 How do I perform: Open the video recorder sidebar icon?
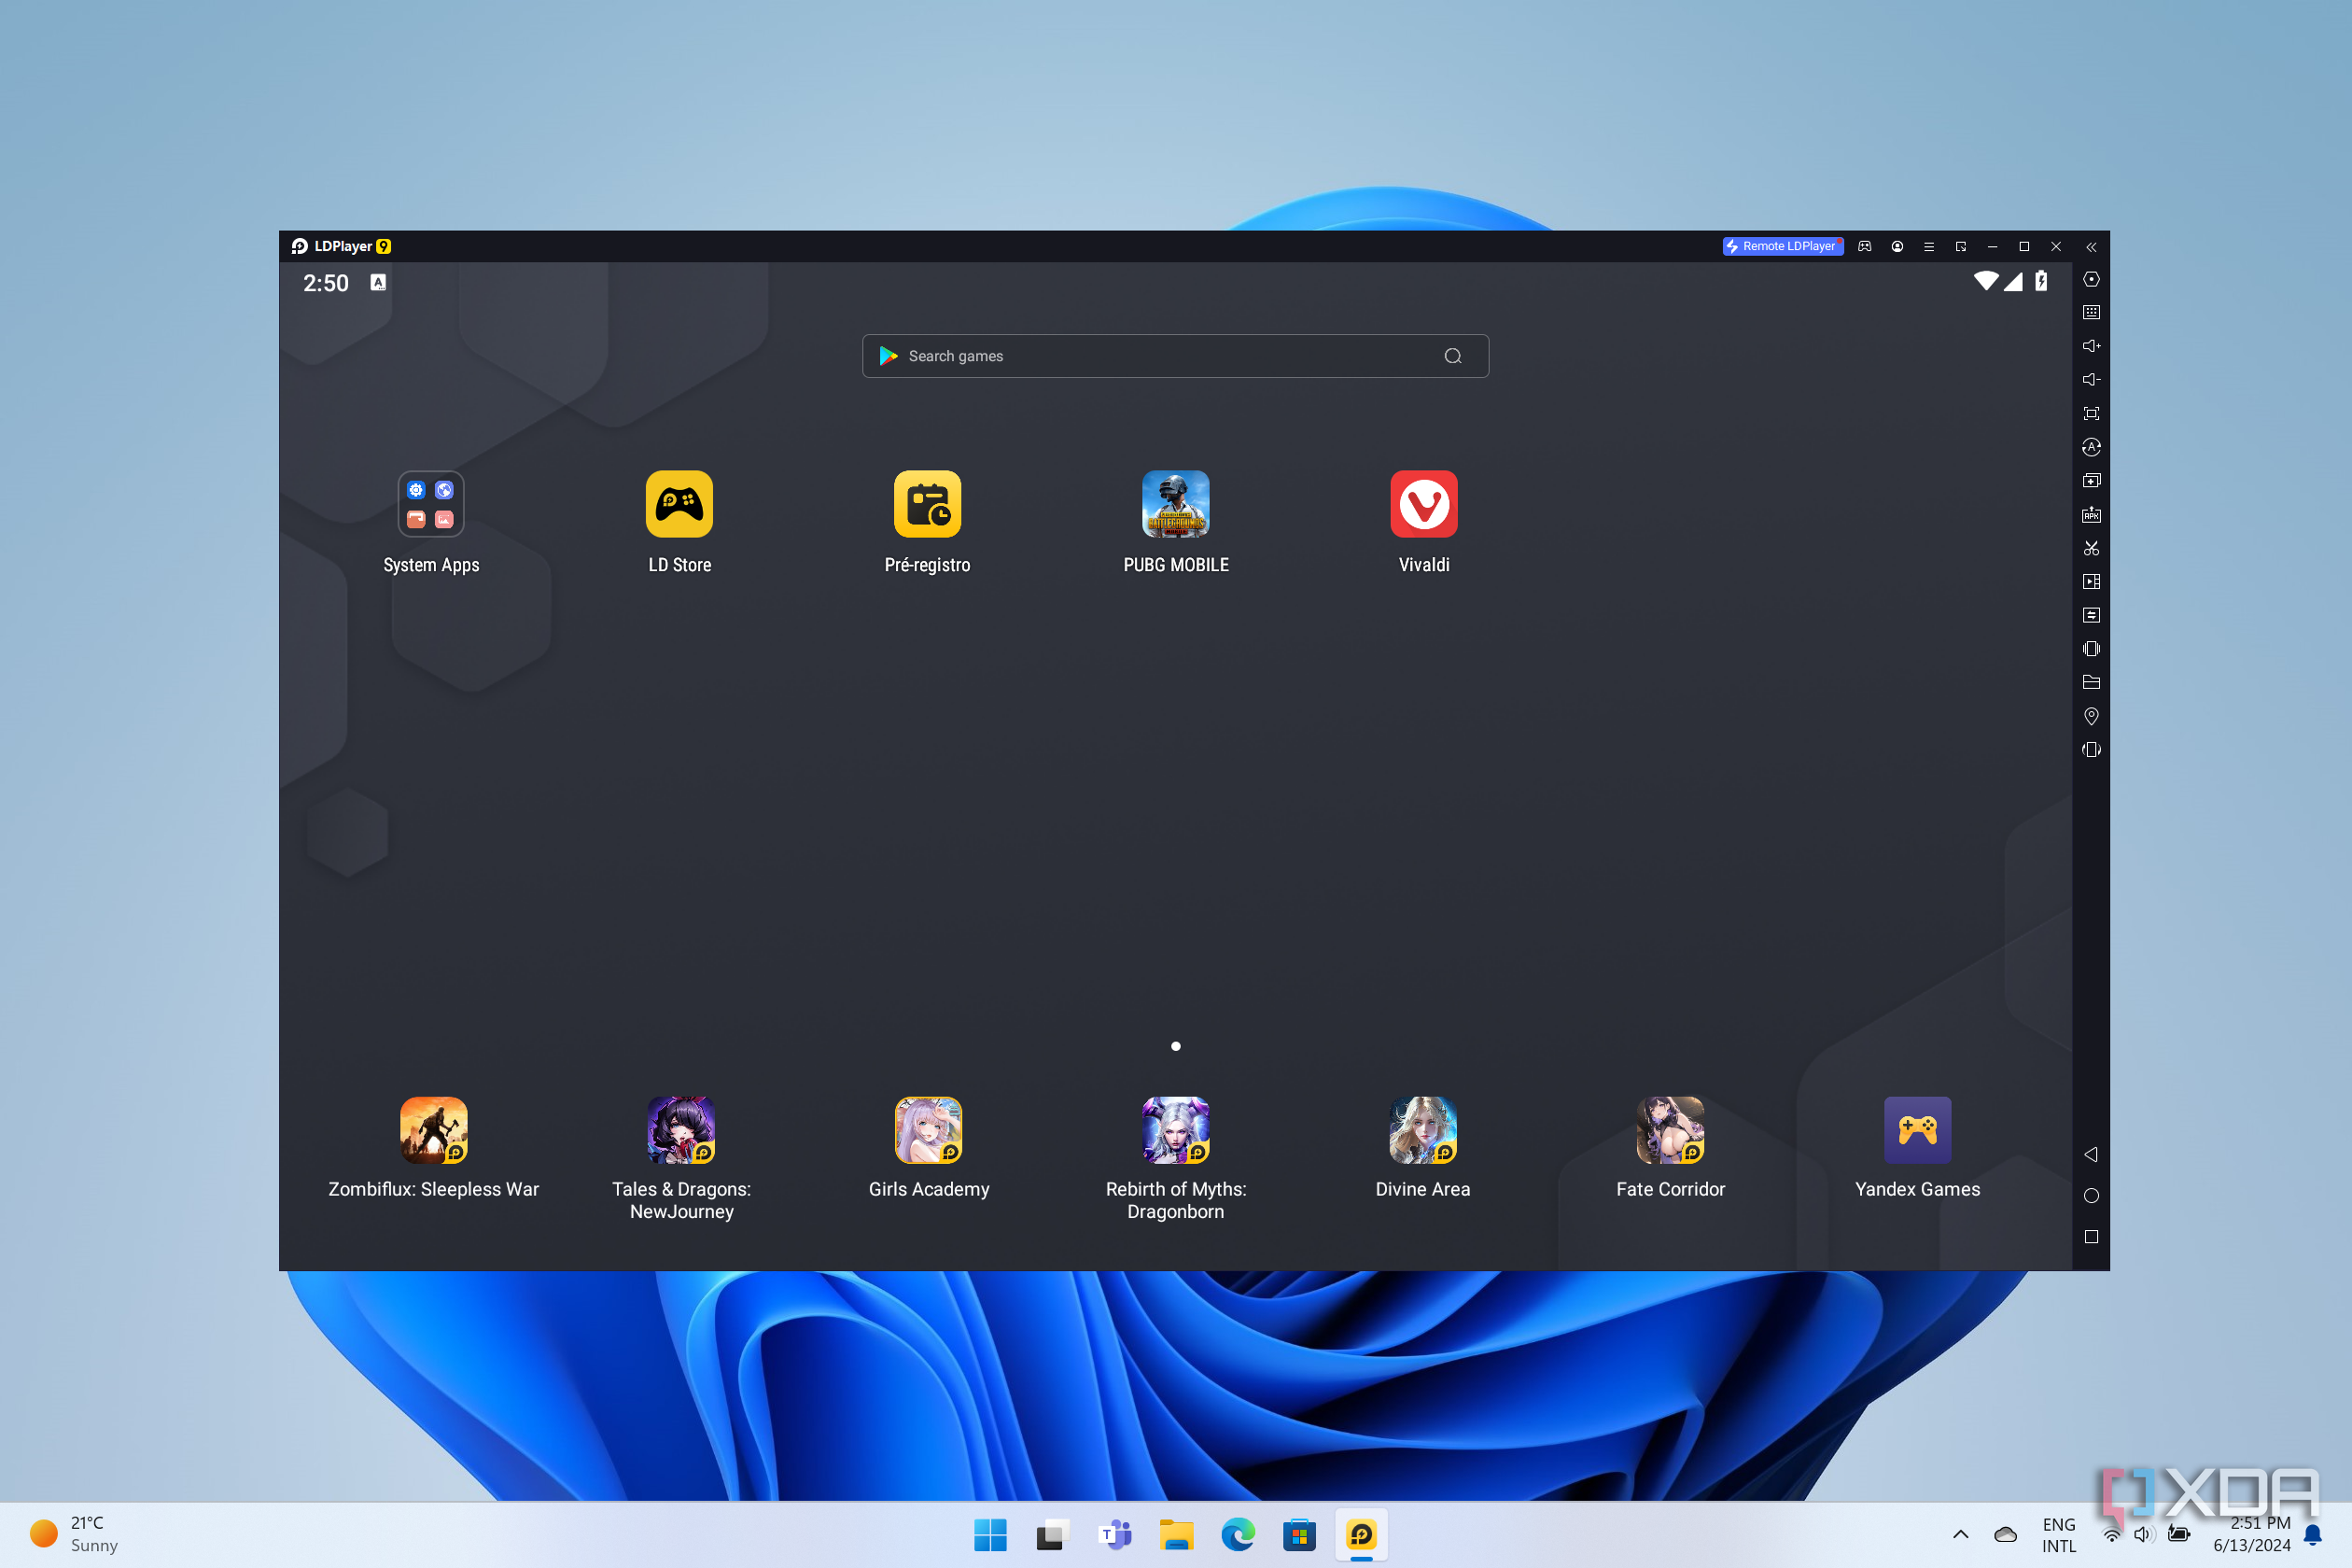(x=2090, y=581)
